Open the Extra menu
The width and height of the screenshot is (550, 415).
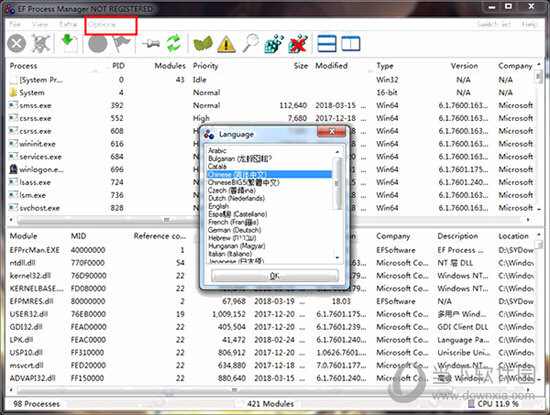click(x=68, y=24)
